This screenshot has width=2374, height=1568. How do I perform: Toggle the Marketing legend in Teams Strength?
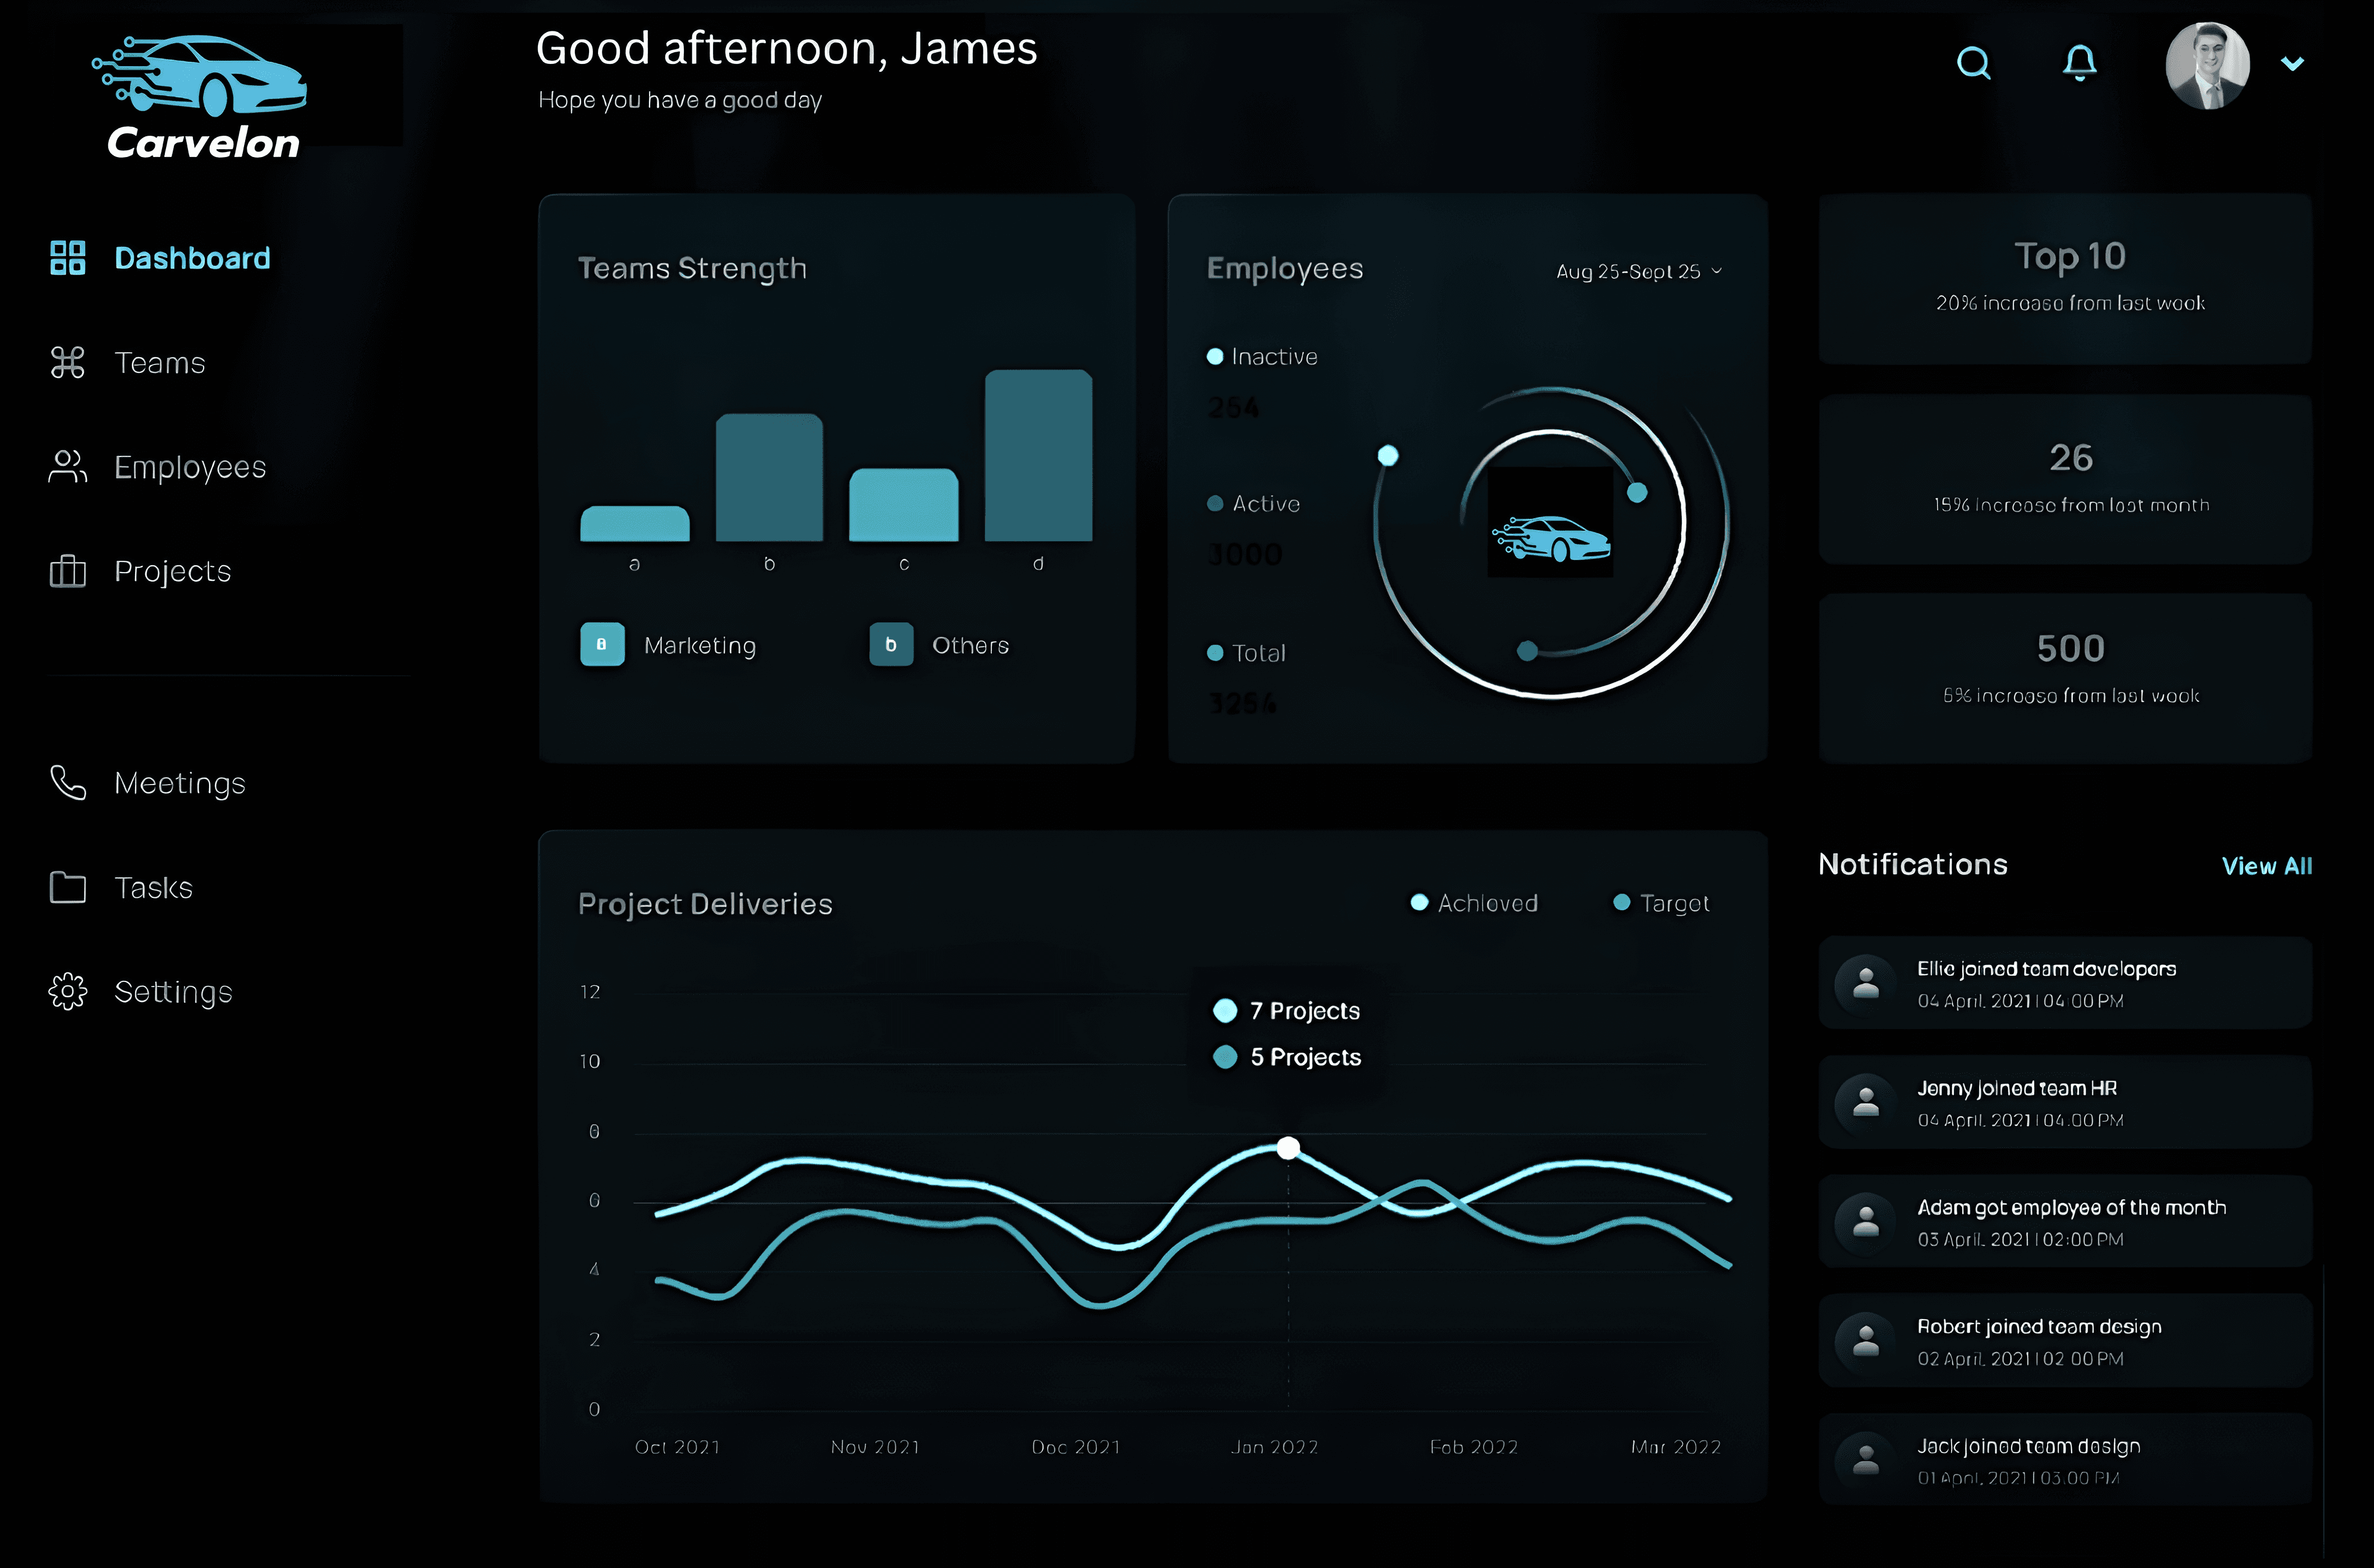click(668, 645)
